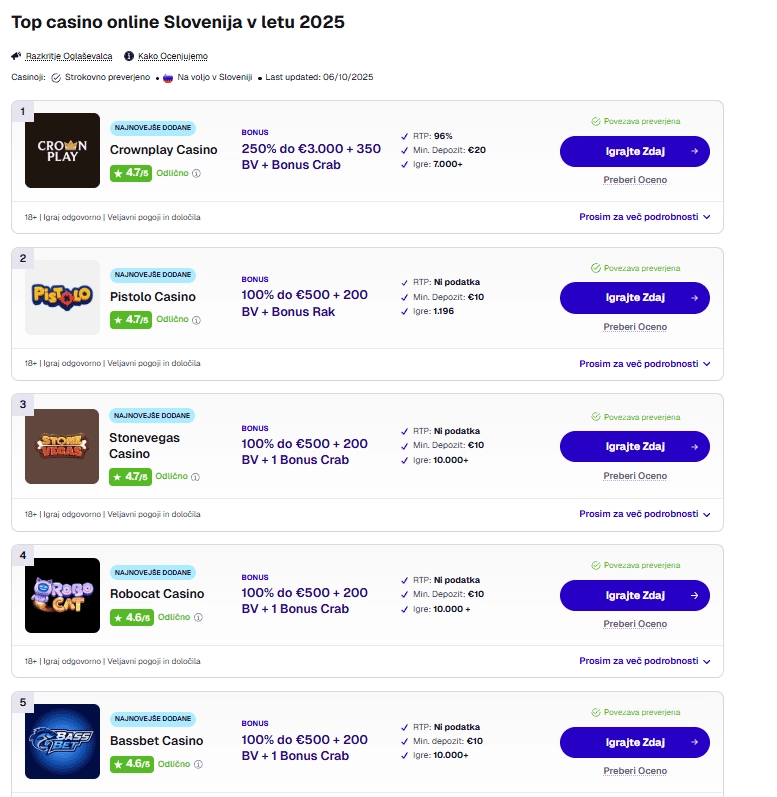Click Igrajte Zdaj for Bassbet Casino

click(634, 742)
